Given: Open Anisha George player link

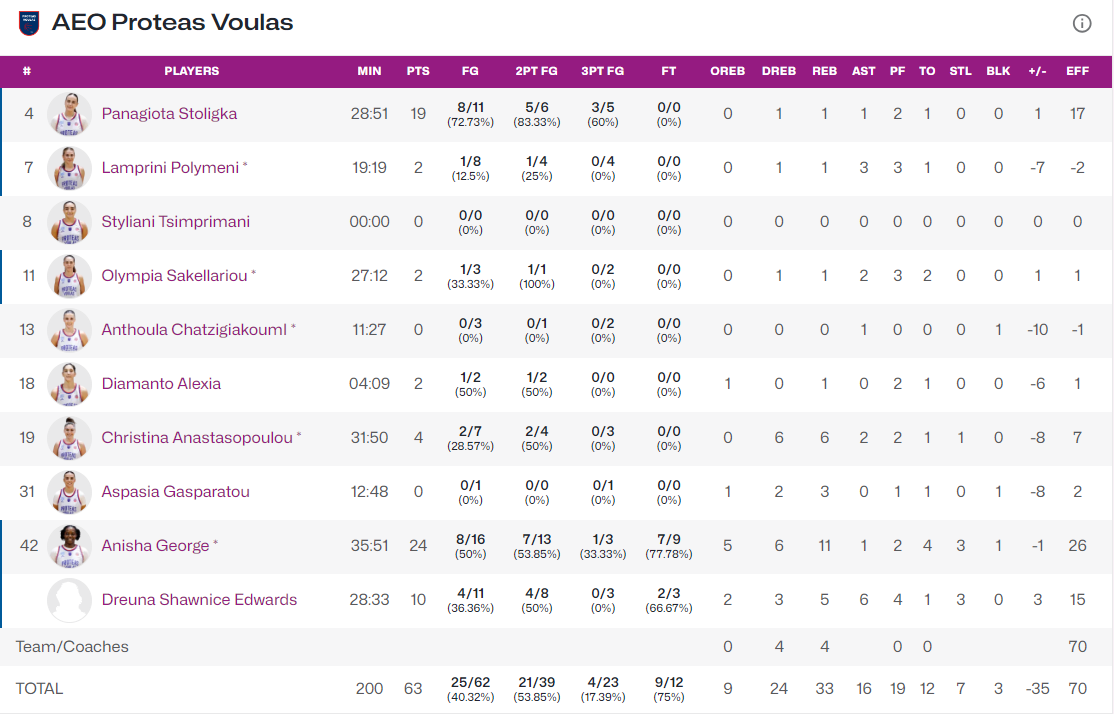Looking at the screenshot, I should (x=155, y=546).
